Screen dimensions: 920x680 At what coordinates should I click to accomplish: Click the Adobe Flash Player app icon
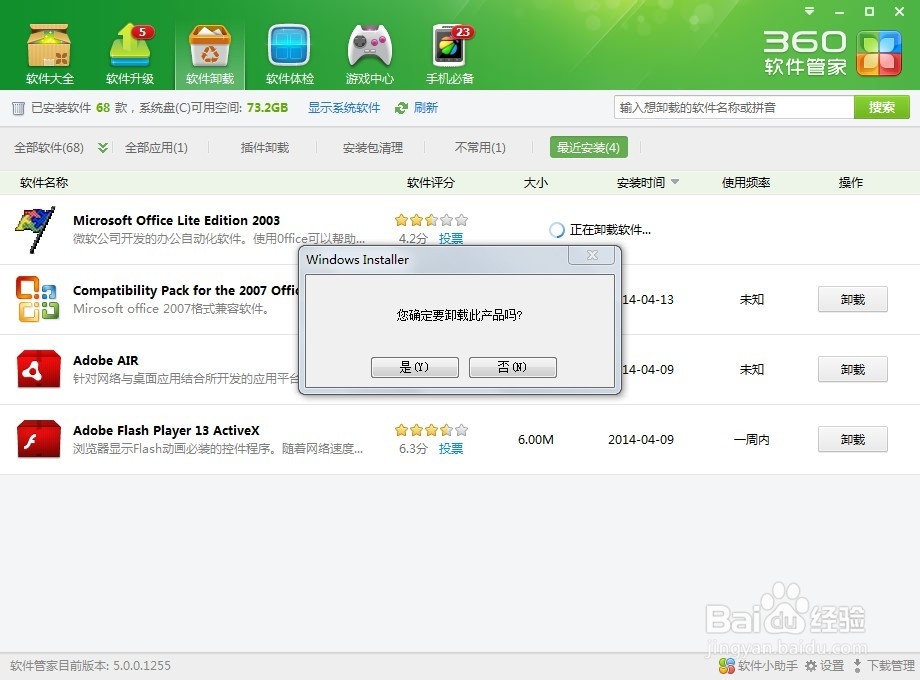39,439
